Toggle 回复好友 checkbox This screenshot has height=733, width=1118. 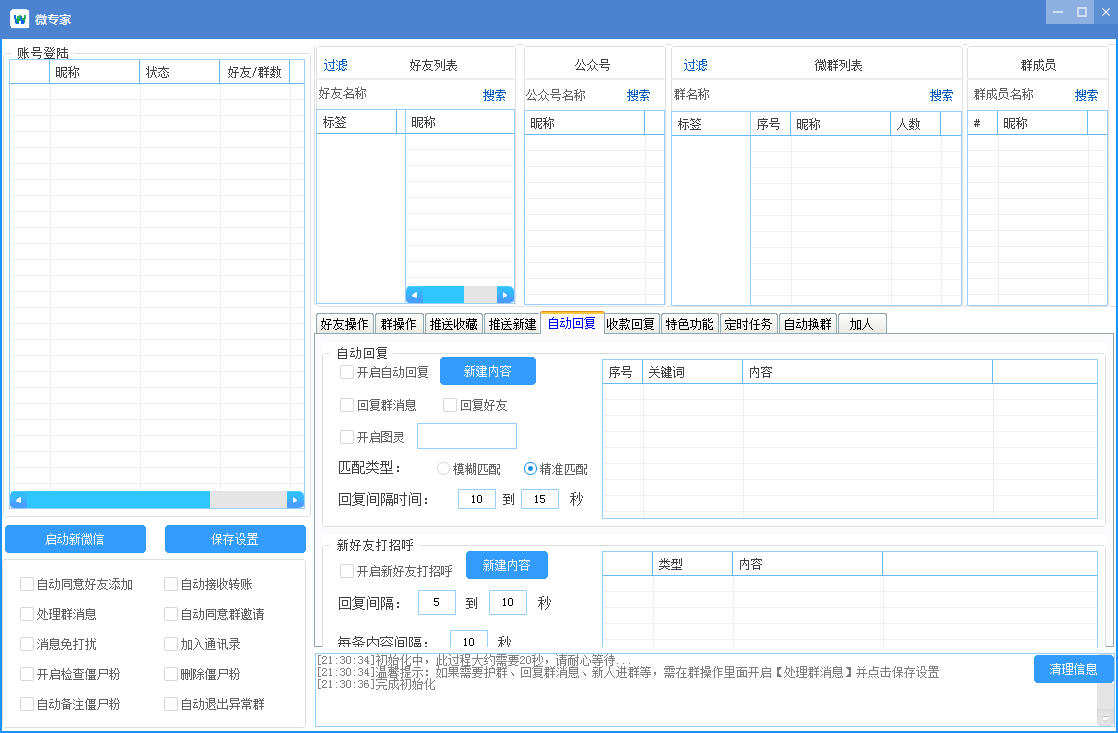(x=450, y=405)
